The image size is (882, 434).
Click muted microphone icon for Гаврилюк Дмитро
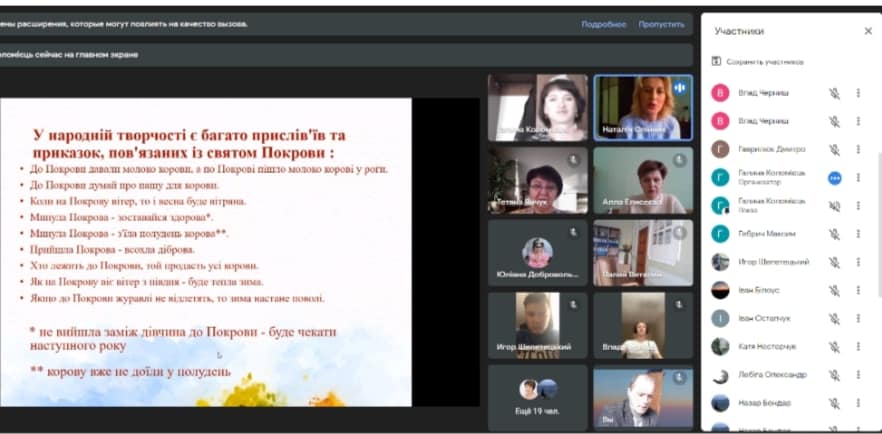click(x=834, y=150)
